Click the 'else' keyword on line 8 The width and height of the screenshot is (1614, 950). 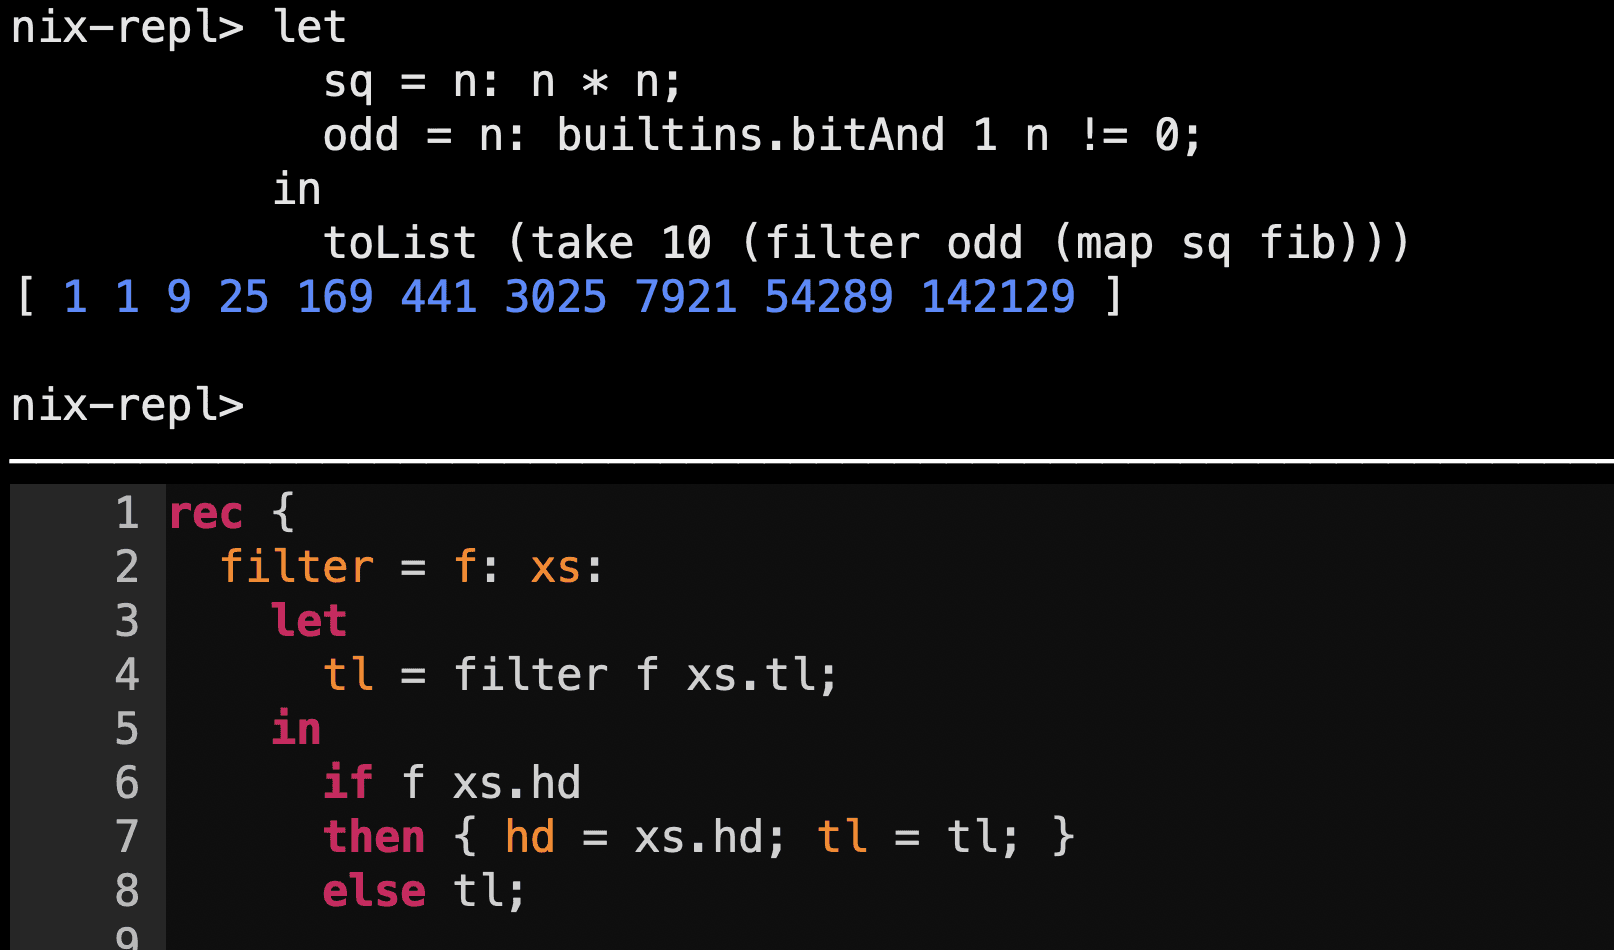[374, 891]
